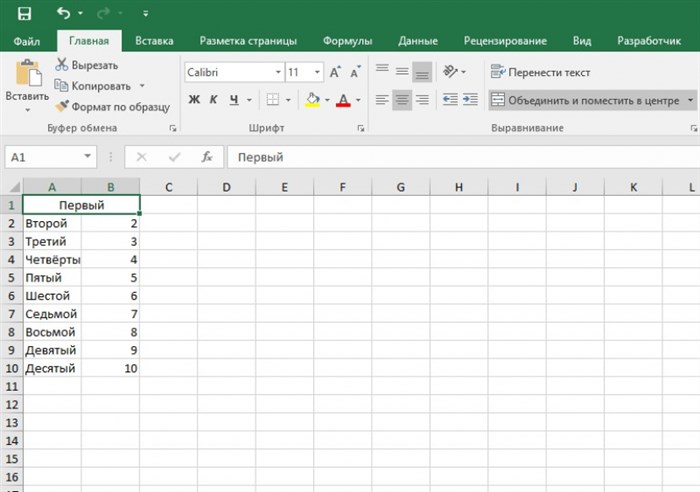Click the Select All corner triangle
This screenshot has height=492, width=700.
pos(13,186)
